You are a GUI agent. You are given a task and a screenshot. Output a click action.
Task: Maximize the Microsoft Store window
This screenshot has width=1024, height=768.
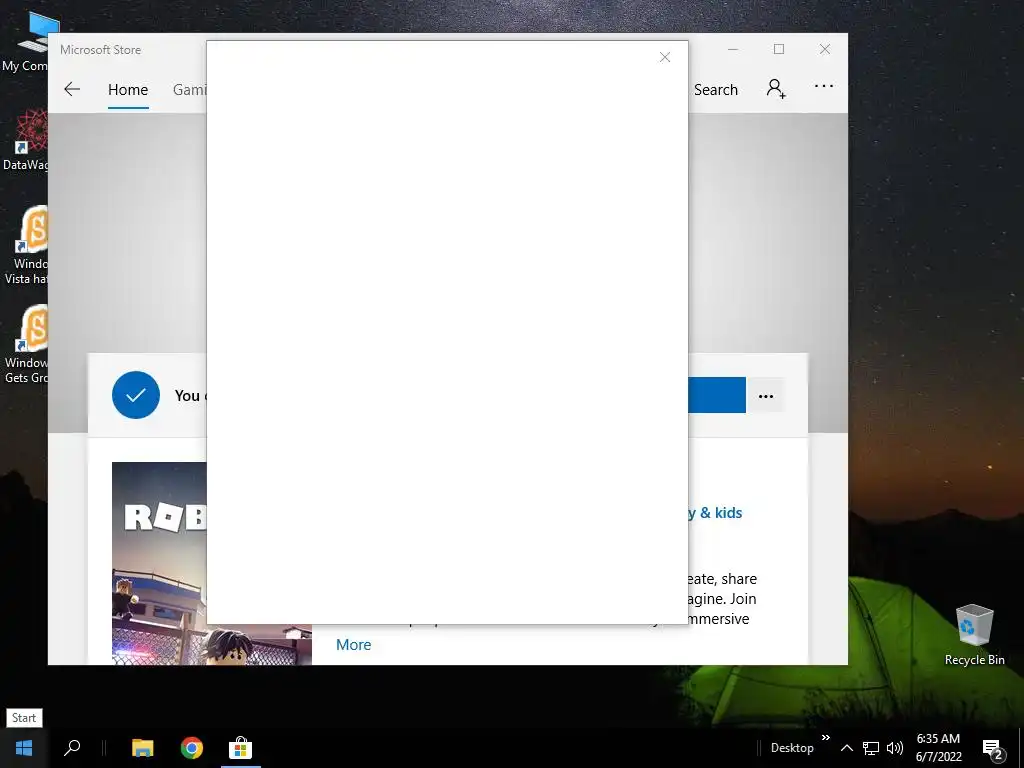coord(778,50)
